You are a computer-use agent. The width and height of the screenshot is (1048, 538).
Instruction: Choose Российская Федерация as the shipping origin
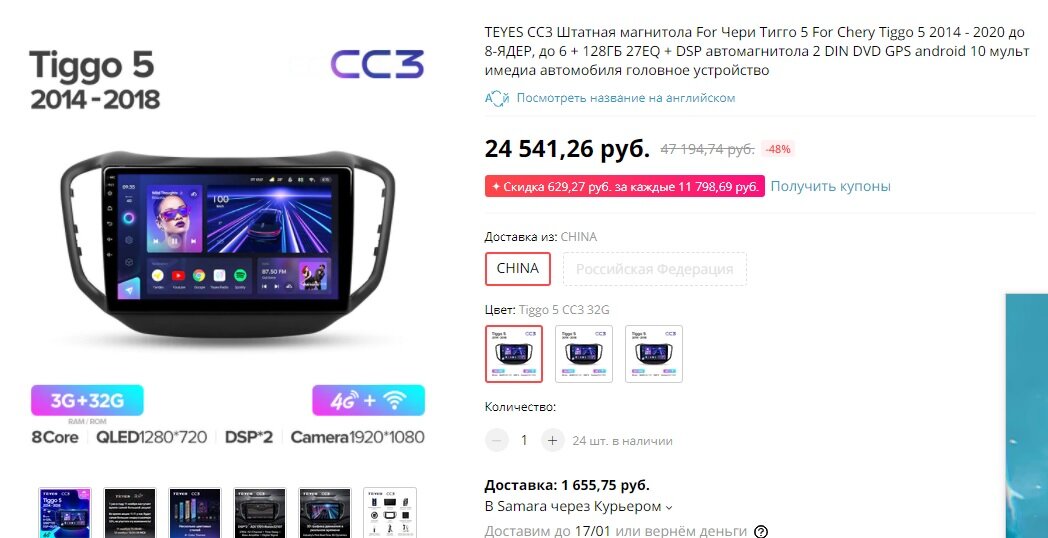click(x=654, y=269)
